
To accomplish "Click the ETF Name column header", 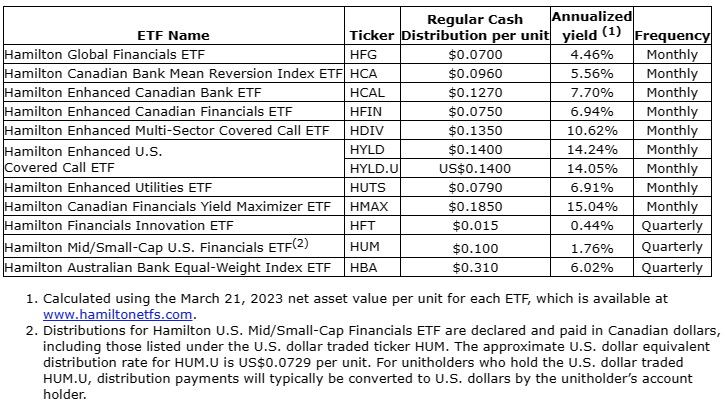I will coord(174,35).
